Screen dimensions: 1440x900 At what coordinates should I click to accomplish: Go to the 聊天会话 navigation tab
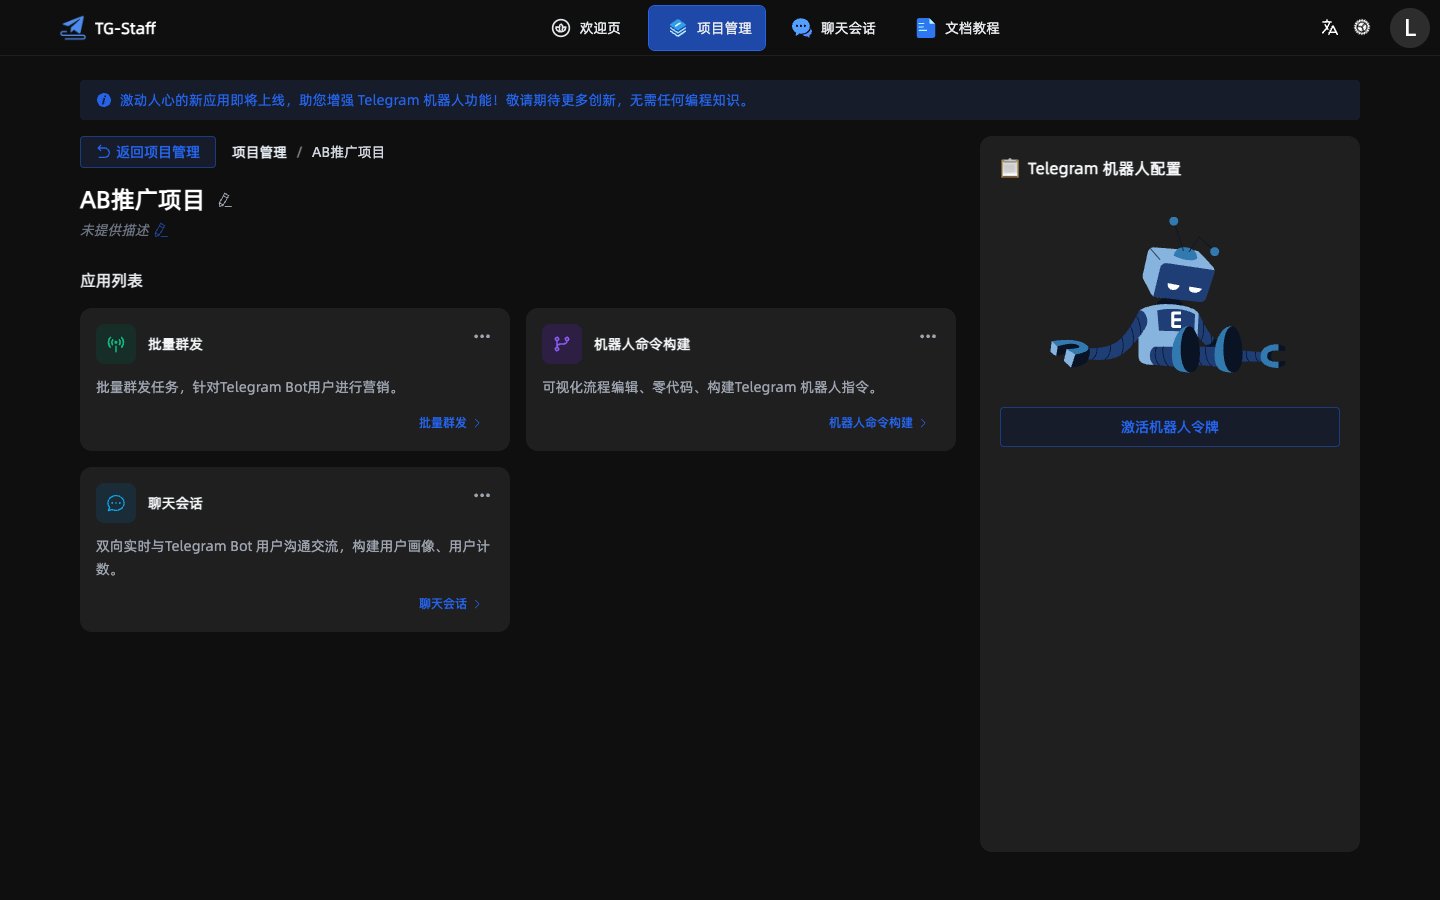click(833, 28)
